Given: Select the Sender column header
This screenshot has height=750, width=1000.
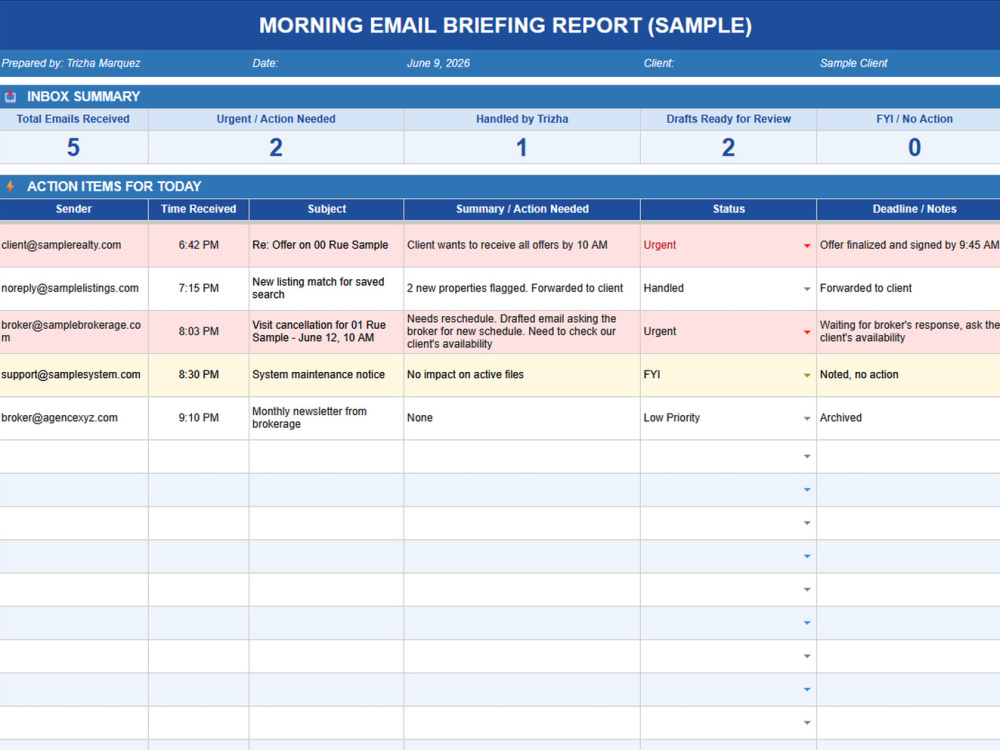Looking at the screenshot, I should coord(74,209).
